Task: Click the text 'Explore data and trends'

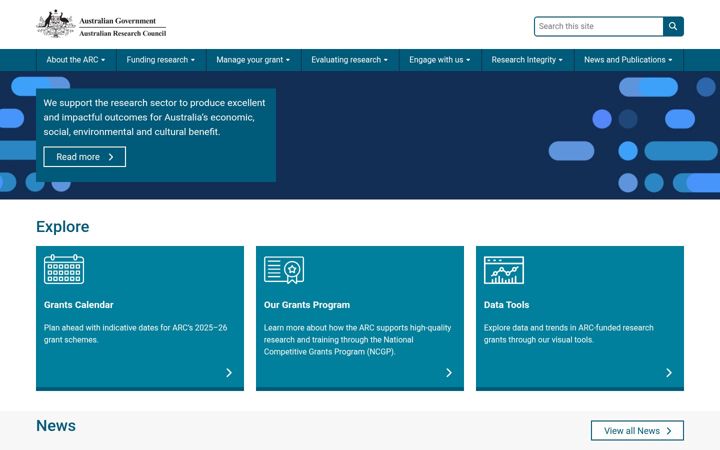Action: (x=568, y=334)
